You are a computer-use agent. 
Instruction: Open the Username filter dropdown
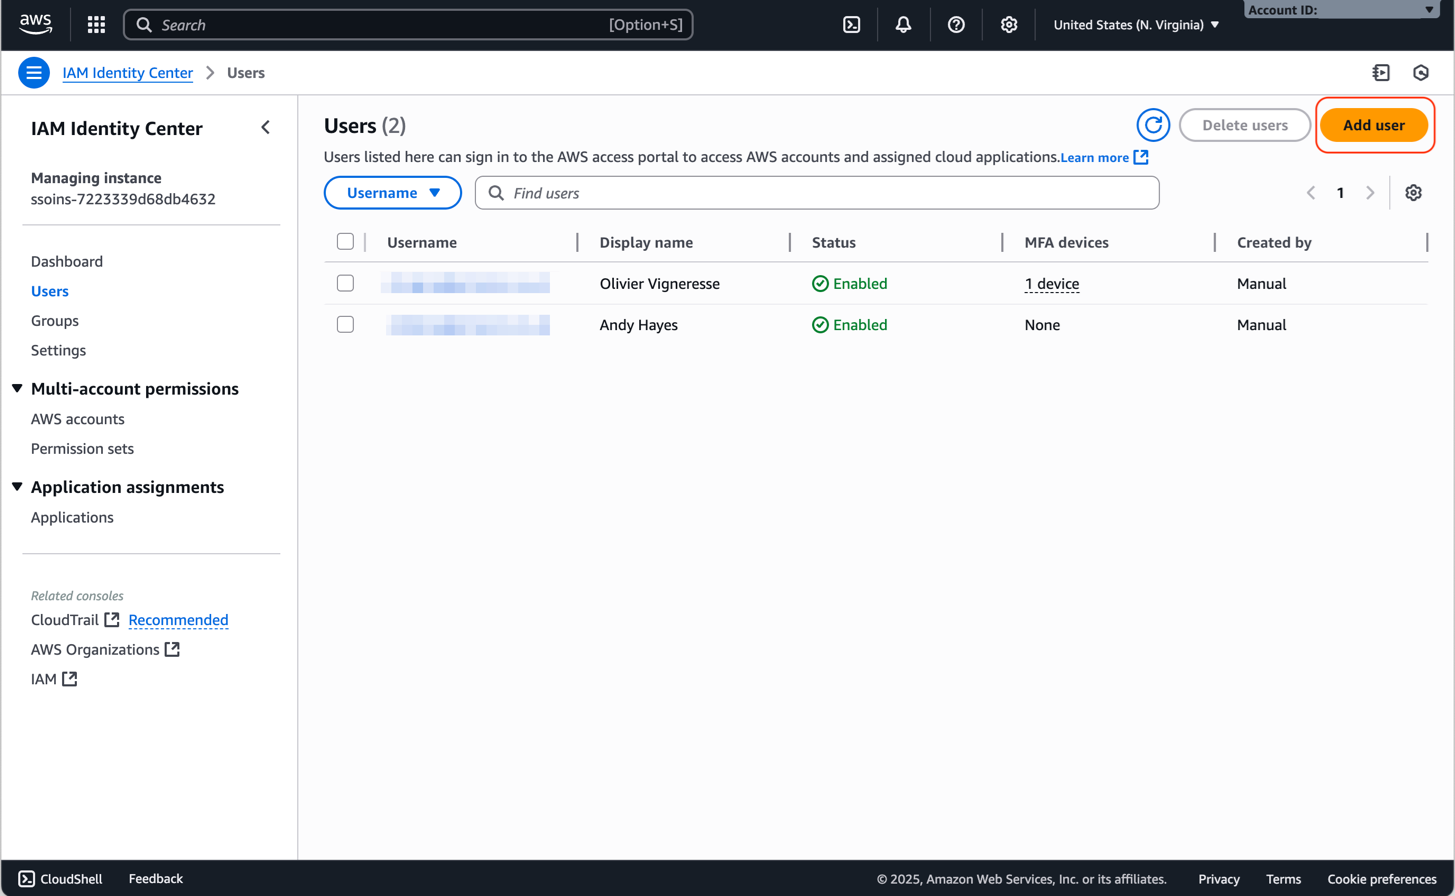tap(393, 193)
